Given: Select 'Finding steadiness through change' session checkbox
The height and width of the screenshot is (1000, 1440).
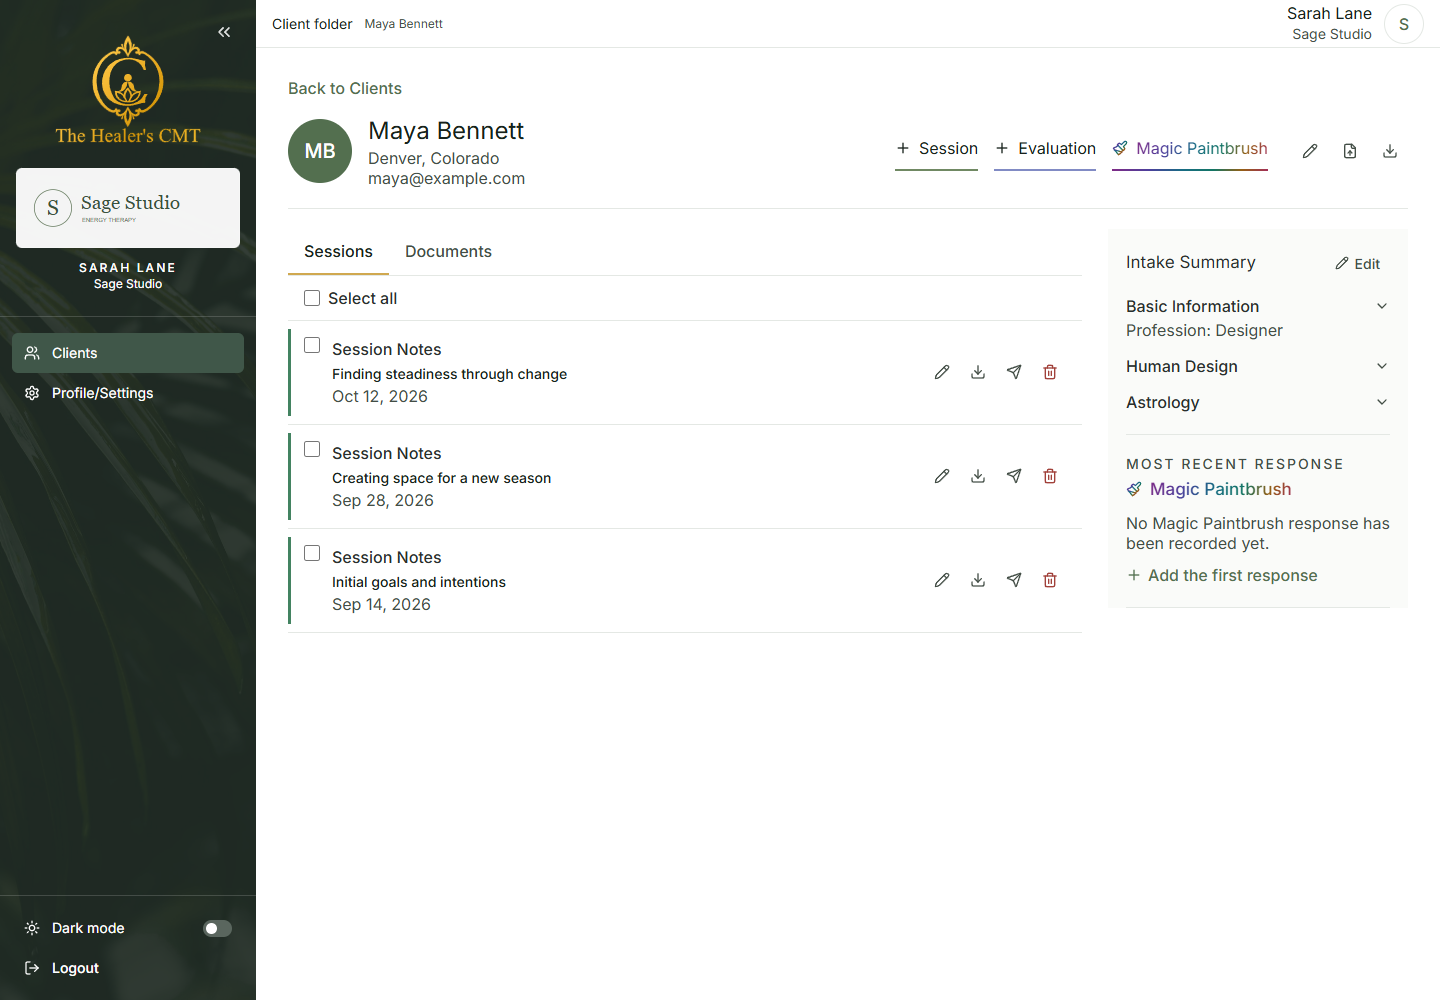Looking at the screenshot, I should click(x=312, y=345).
